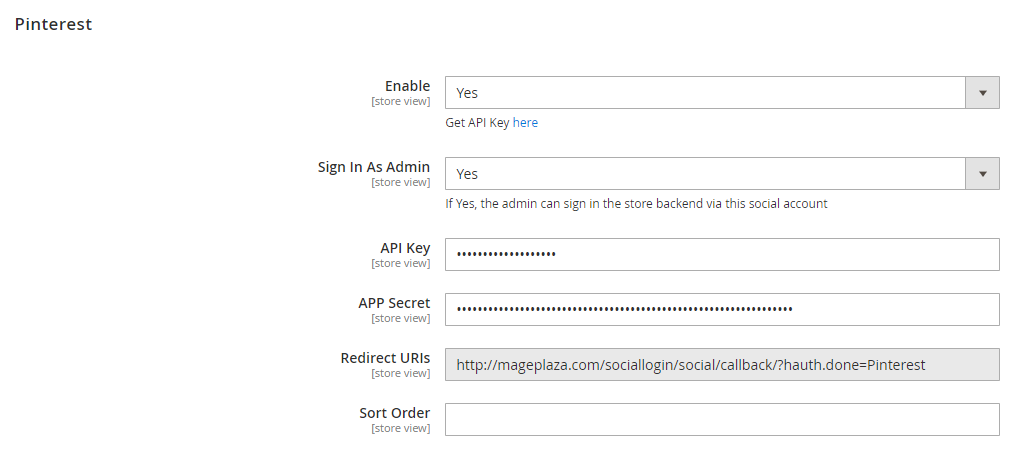Image resolution: width=1027 pixels, height=472 pixels.
Task: Expand the Sign In As Admin dropdown
Action: 705,174
